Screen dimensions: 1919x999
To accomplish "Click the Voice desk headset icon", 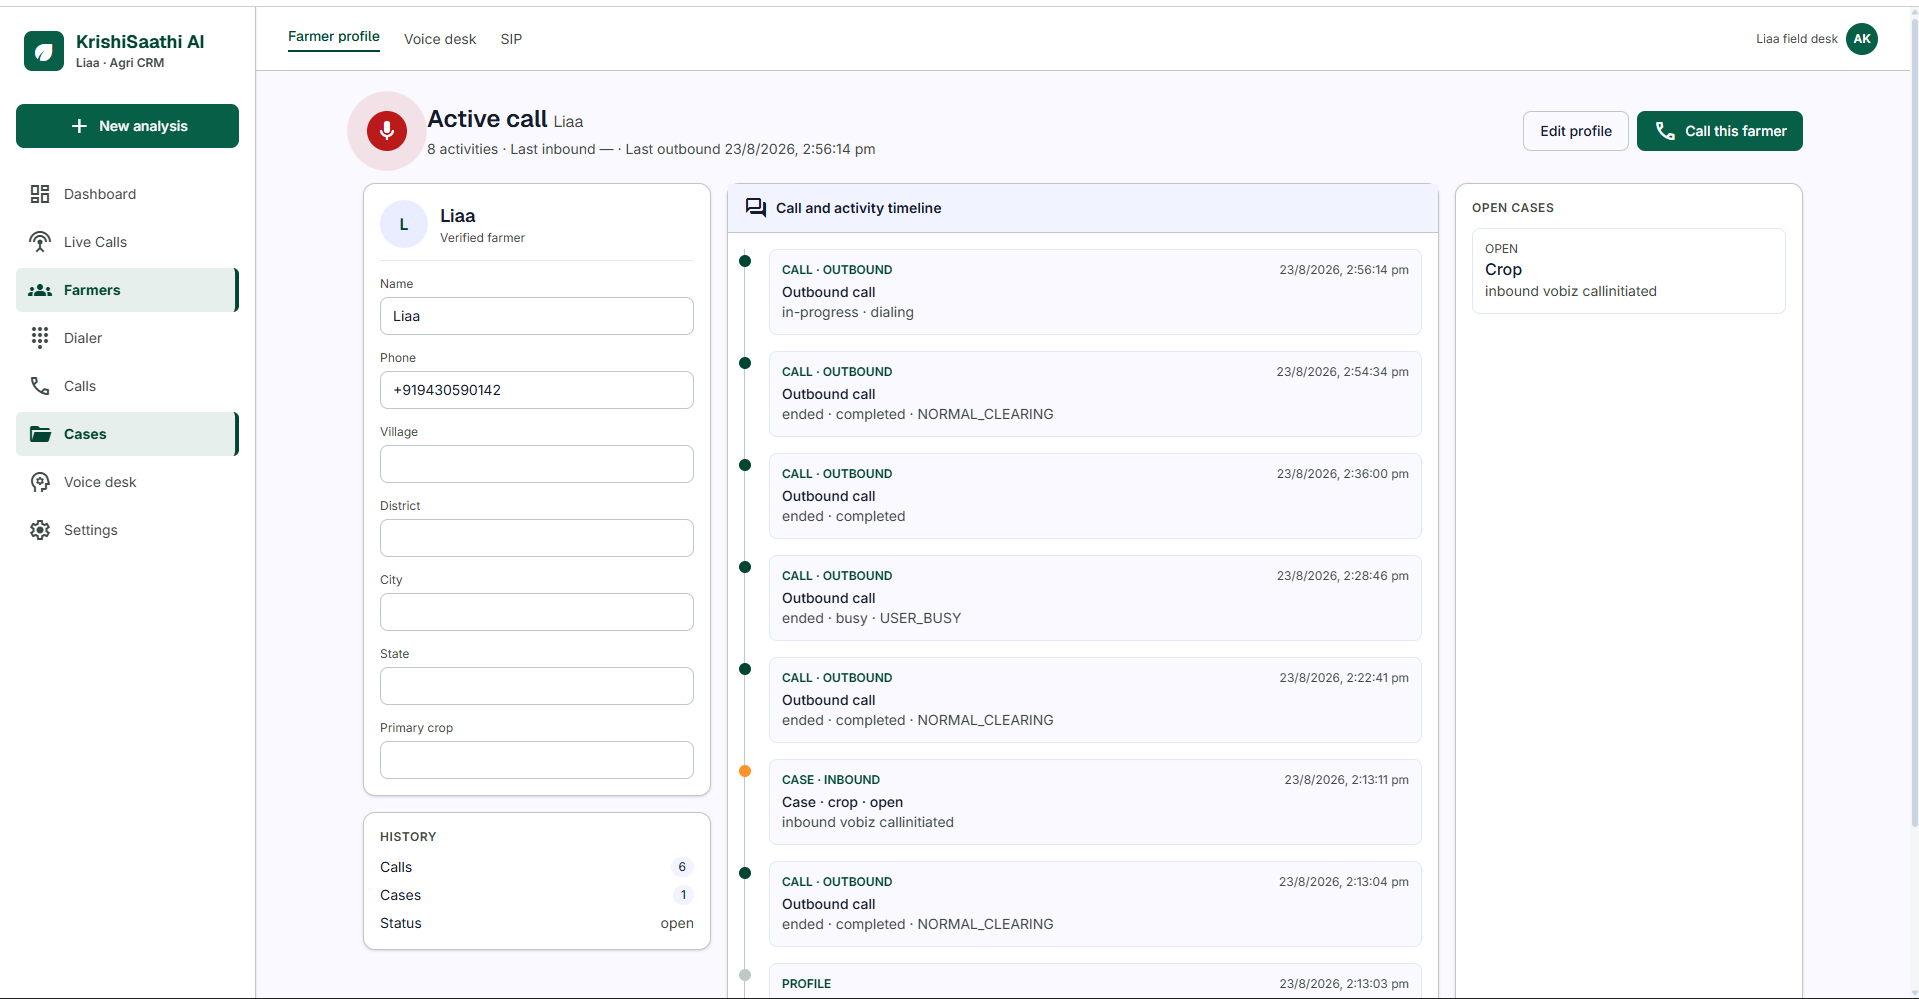I will coord(40,482).
